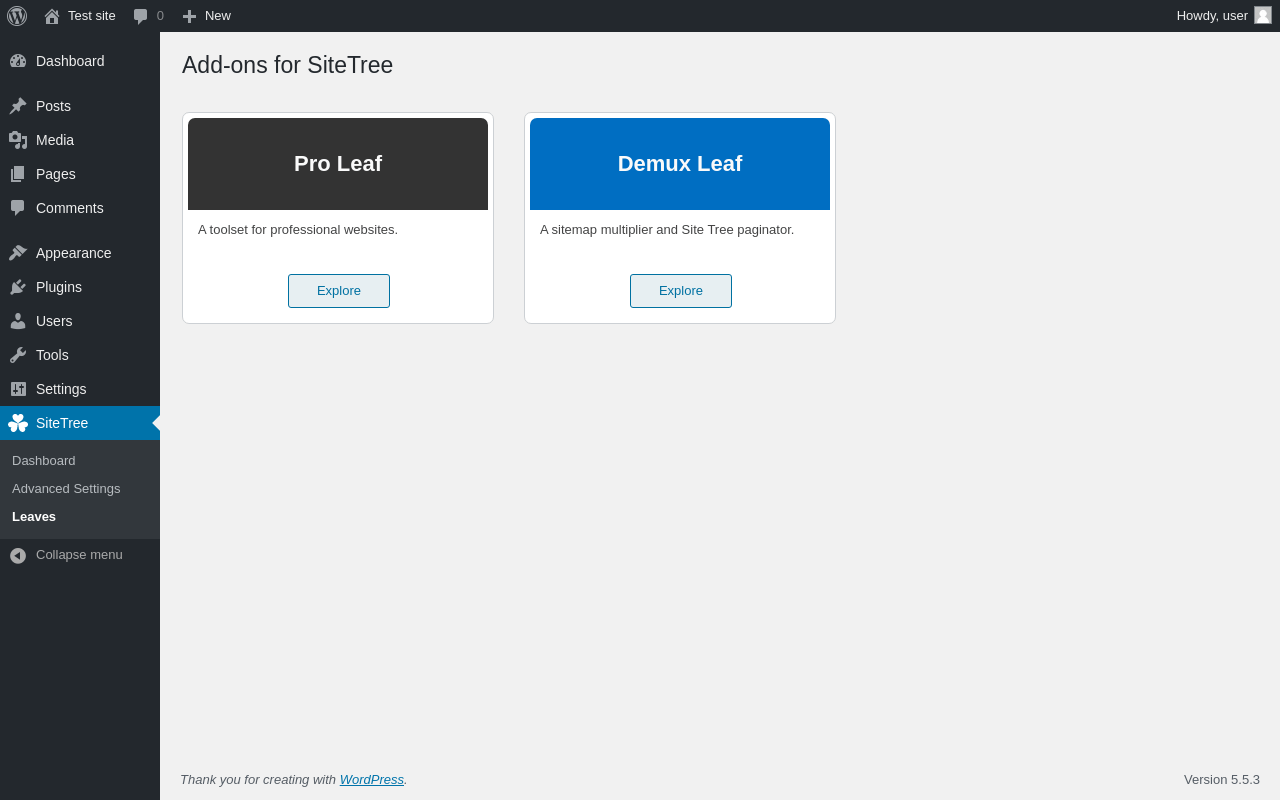Click the Test site link
Image resolution: width=1280 pixels, height=800 pixels.
[92, 16]
